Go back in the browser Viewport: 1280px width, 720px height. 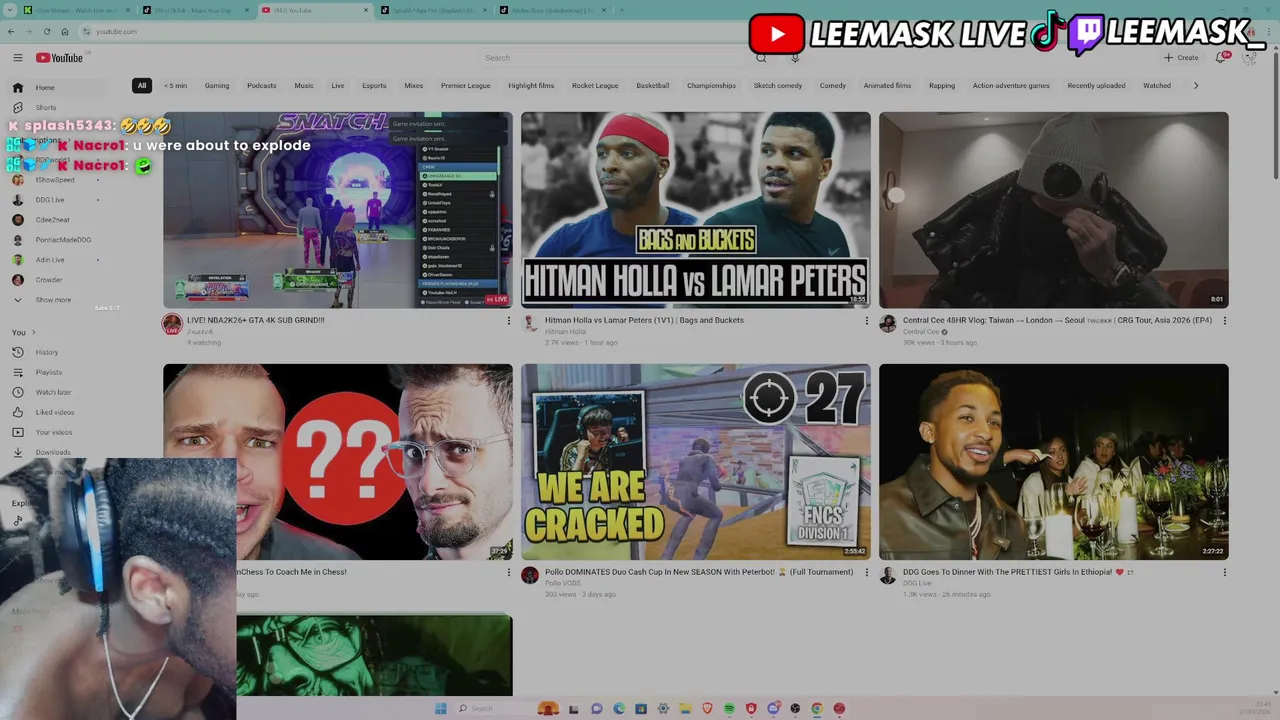11,31
